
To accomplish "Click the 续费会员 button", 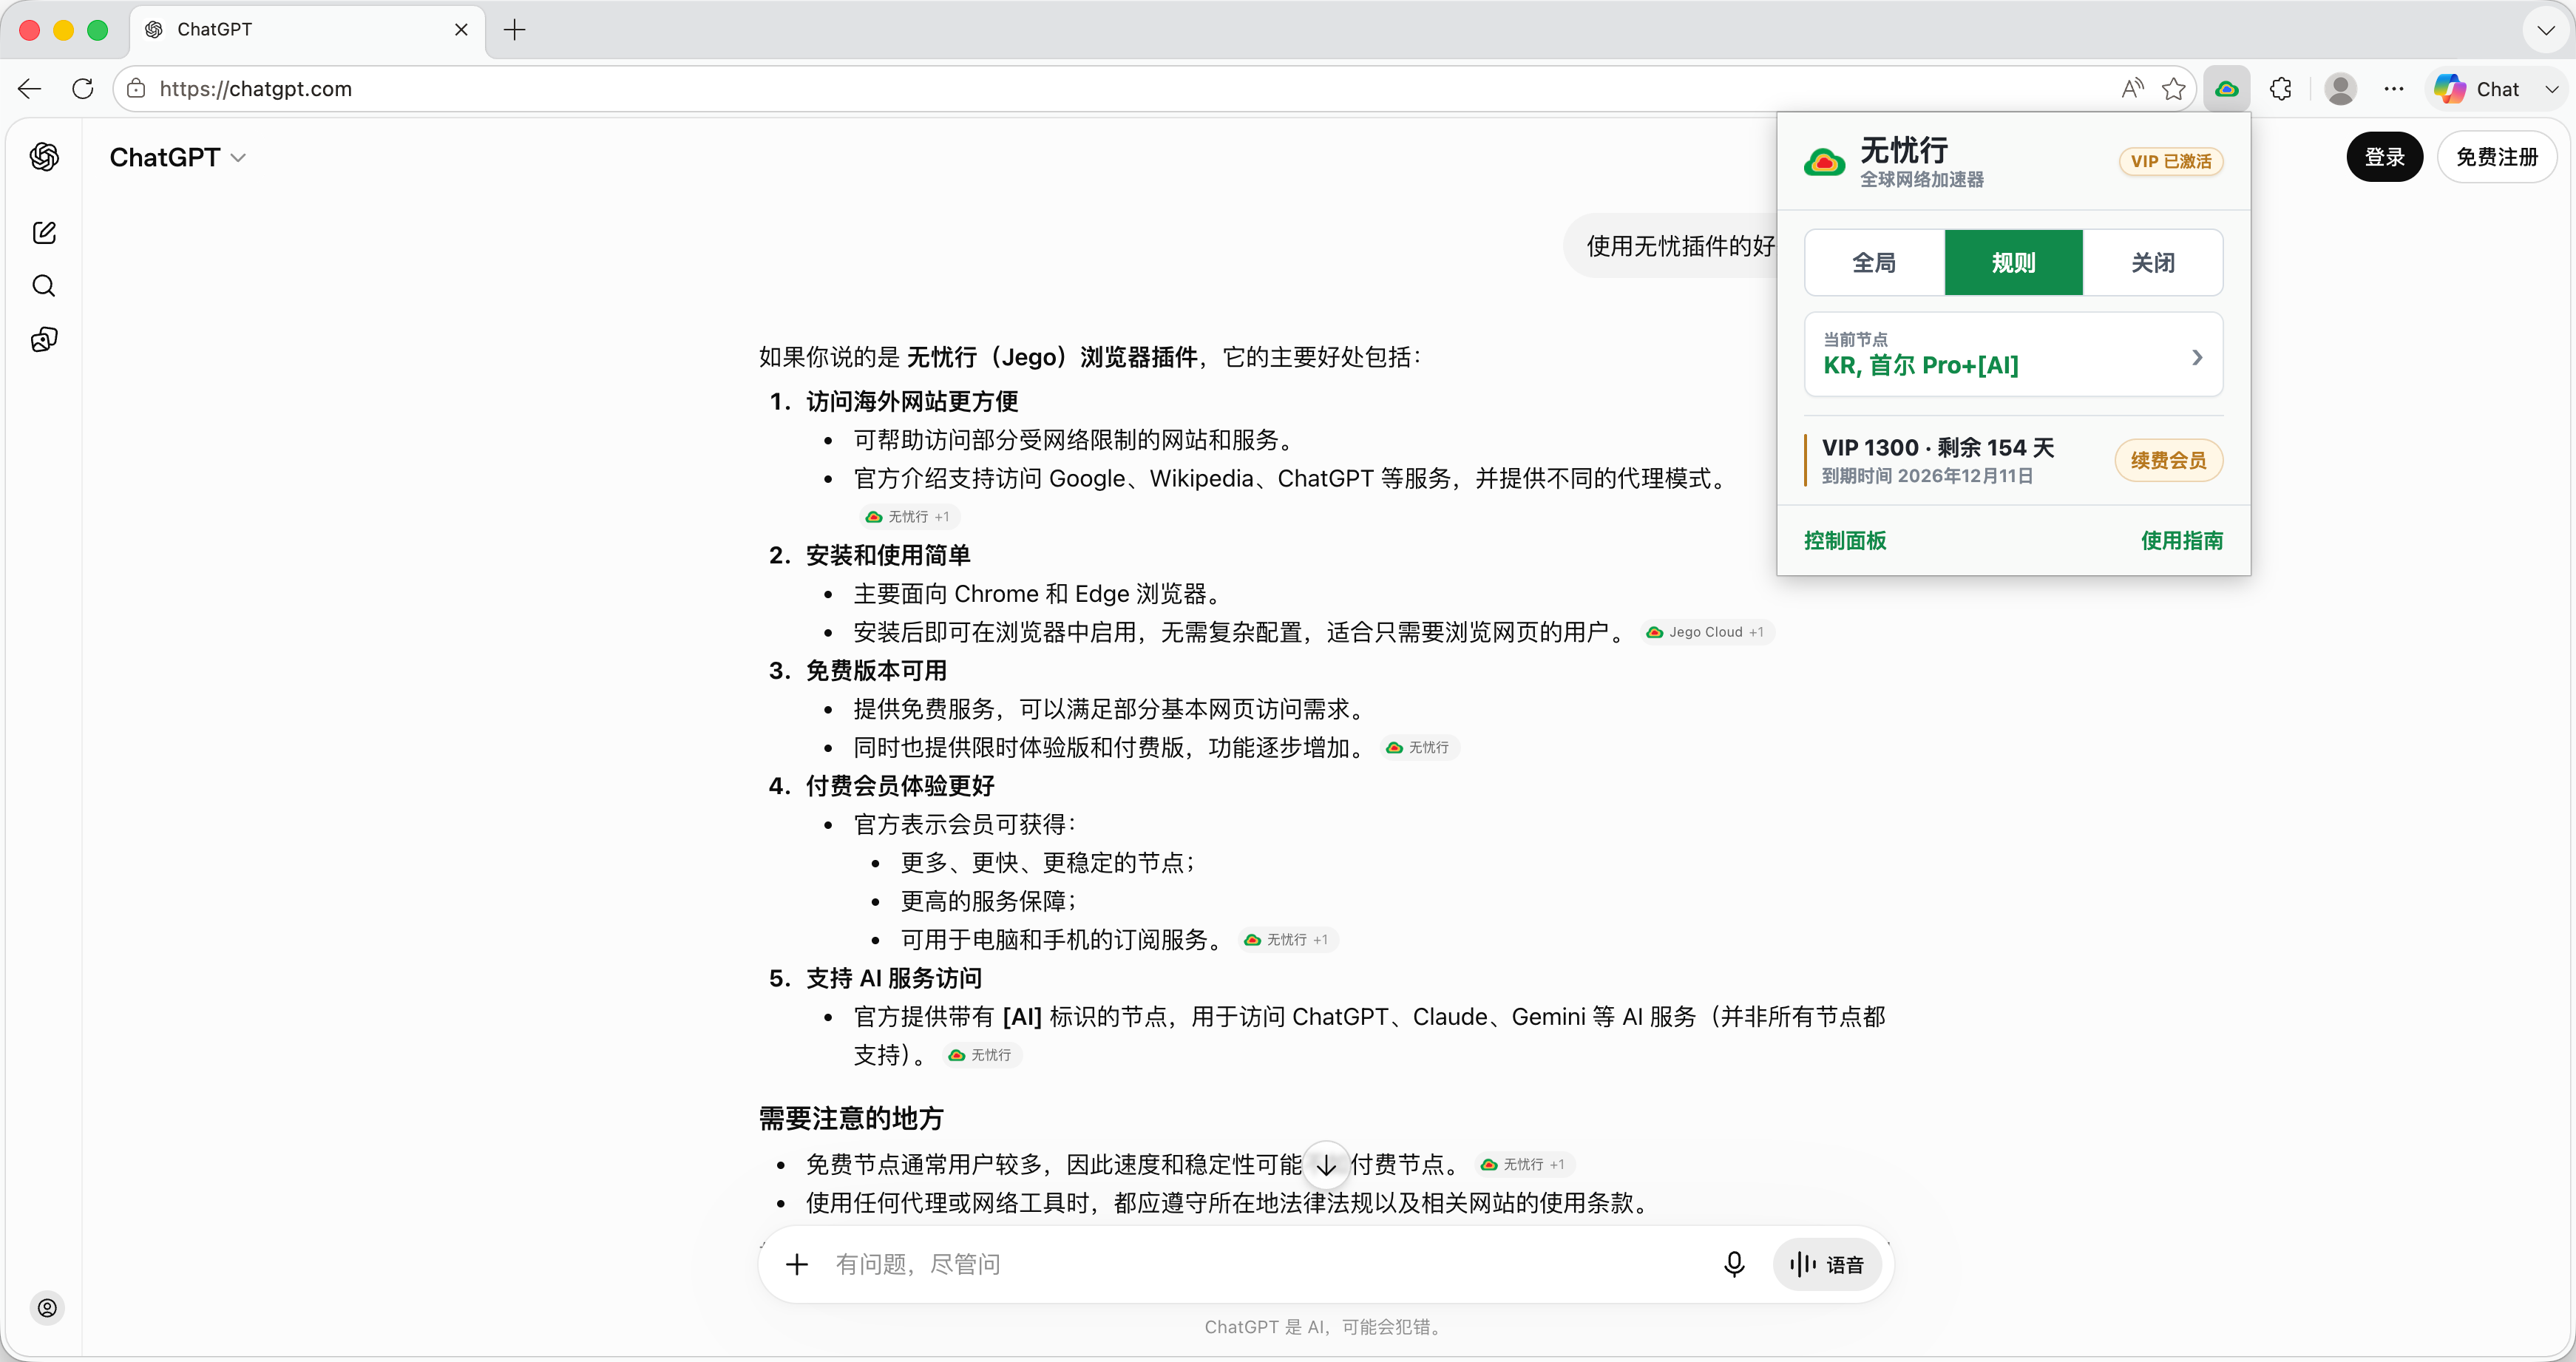I will coord(2168,460).
